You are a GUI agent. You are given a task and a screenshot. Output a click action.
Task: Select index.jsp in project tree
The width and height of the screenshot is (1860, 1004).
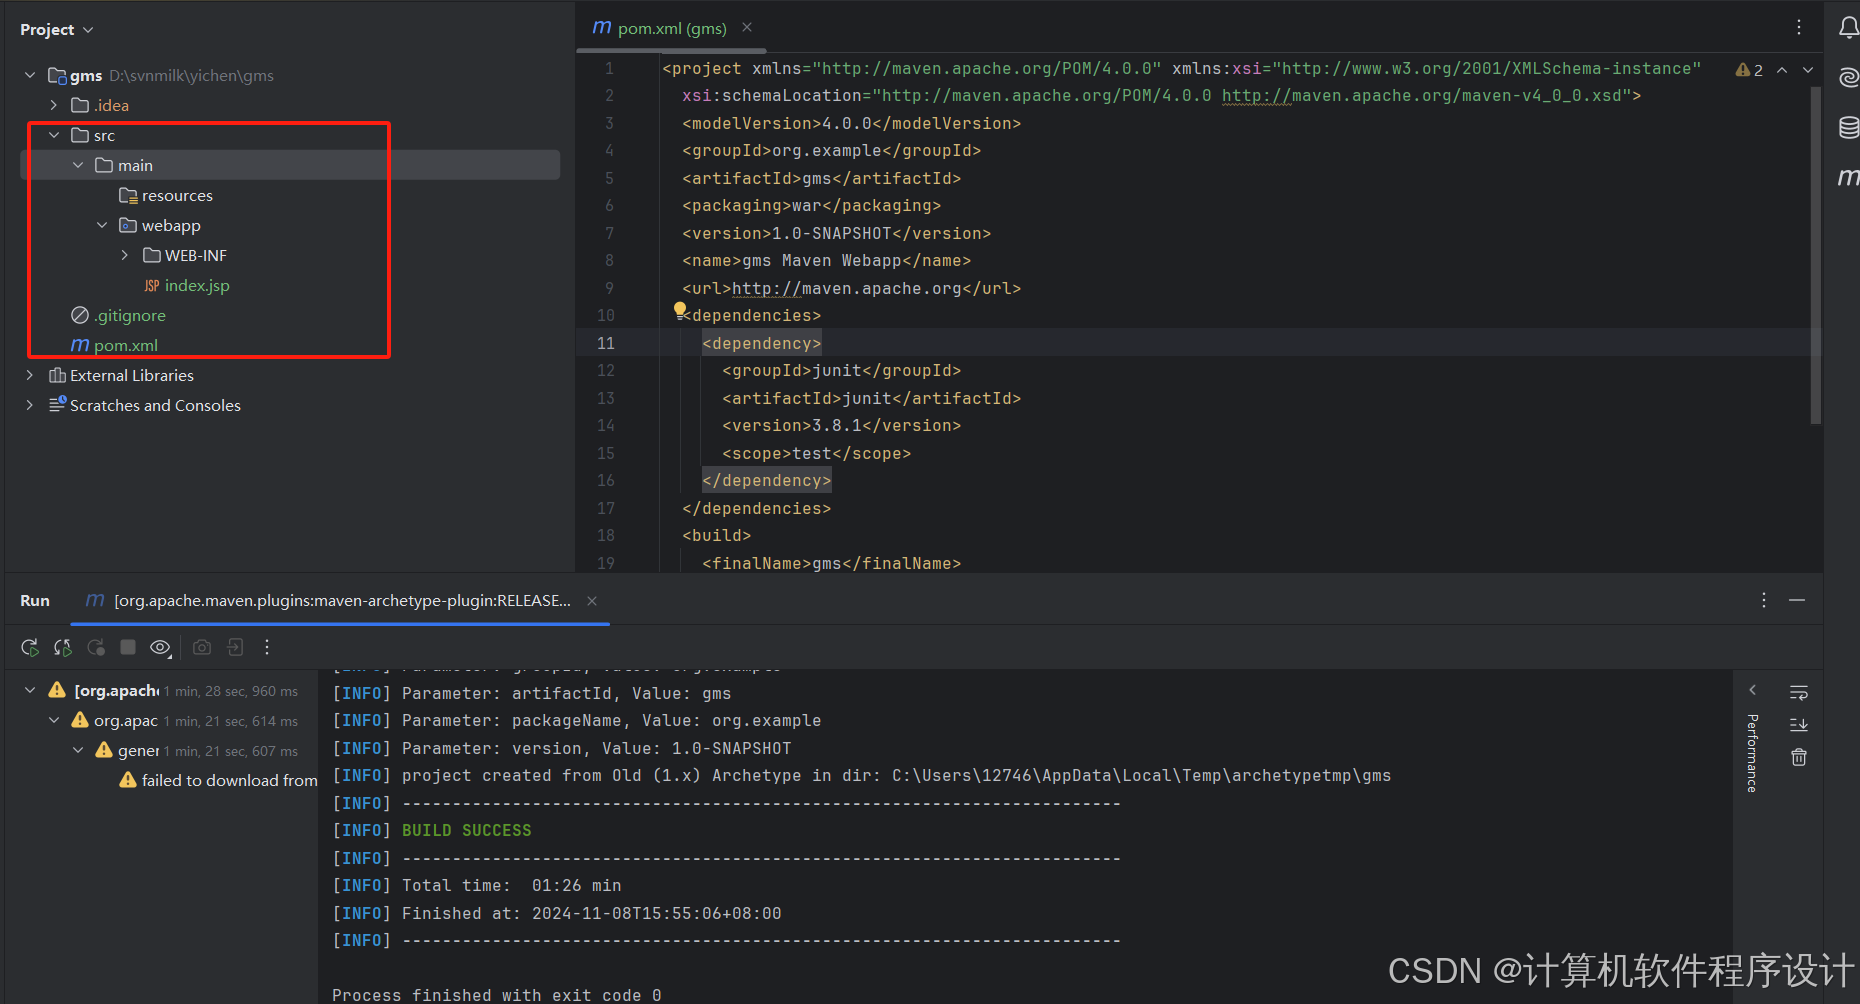click(187, 285)
